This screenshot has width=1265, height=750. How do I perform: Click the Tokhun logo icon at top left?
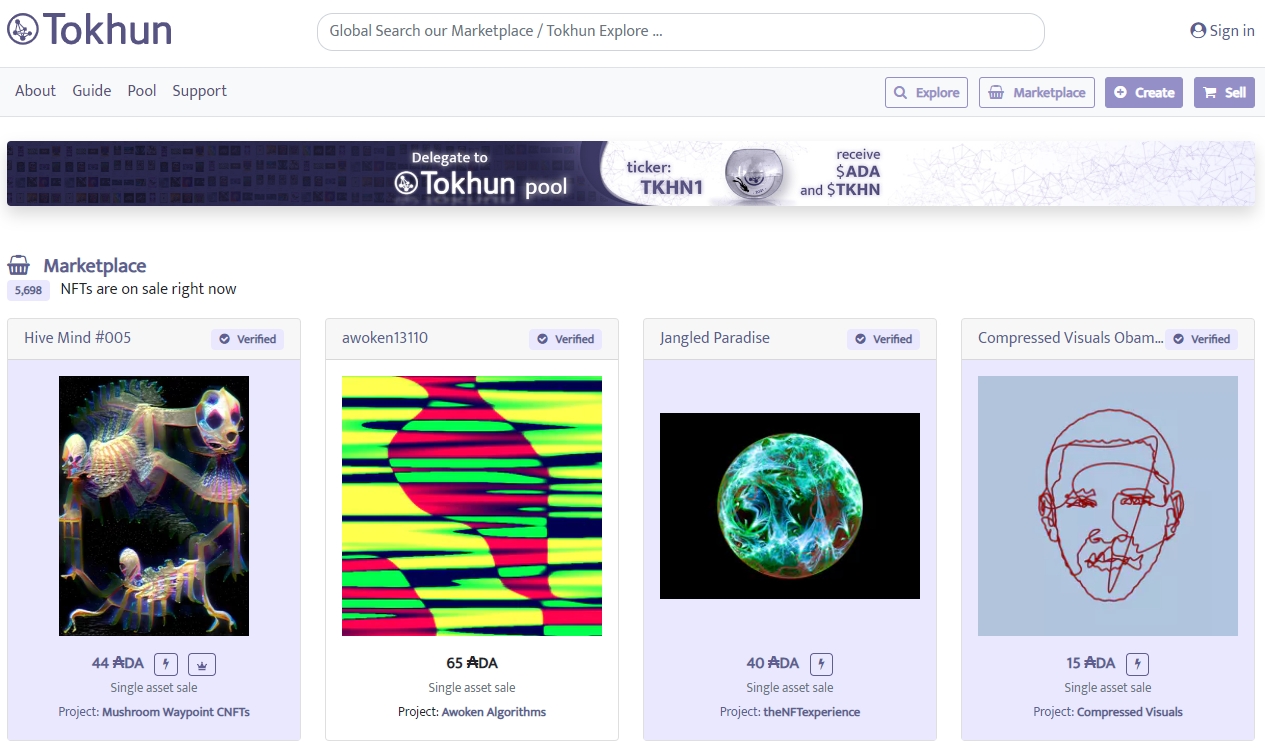(21, 30)
